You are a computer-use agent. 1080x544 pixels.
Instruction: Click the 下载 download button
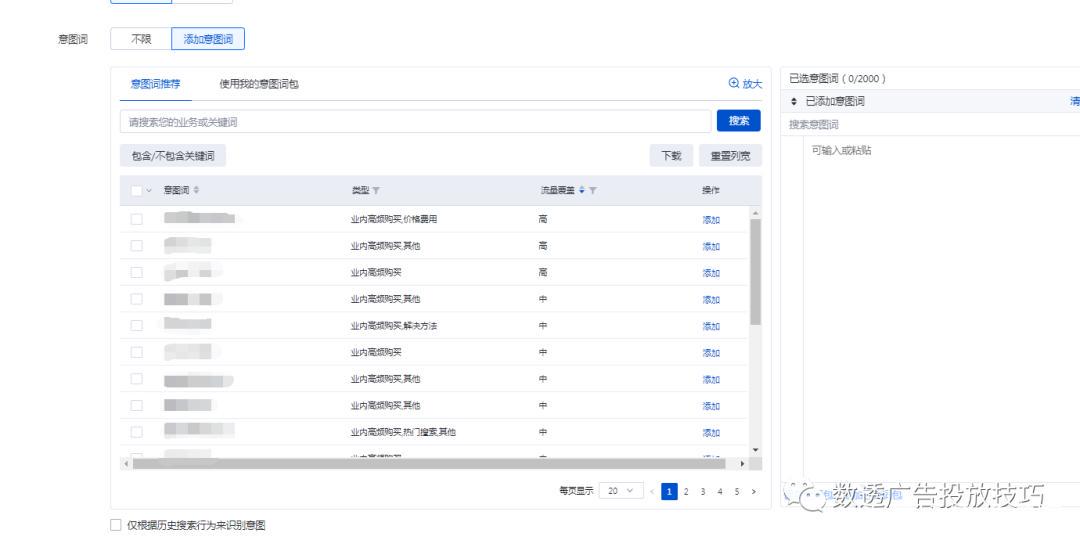tap(671, 156)
